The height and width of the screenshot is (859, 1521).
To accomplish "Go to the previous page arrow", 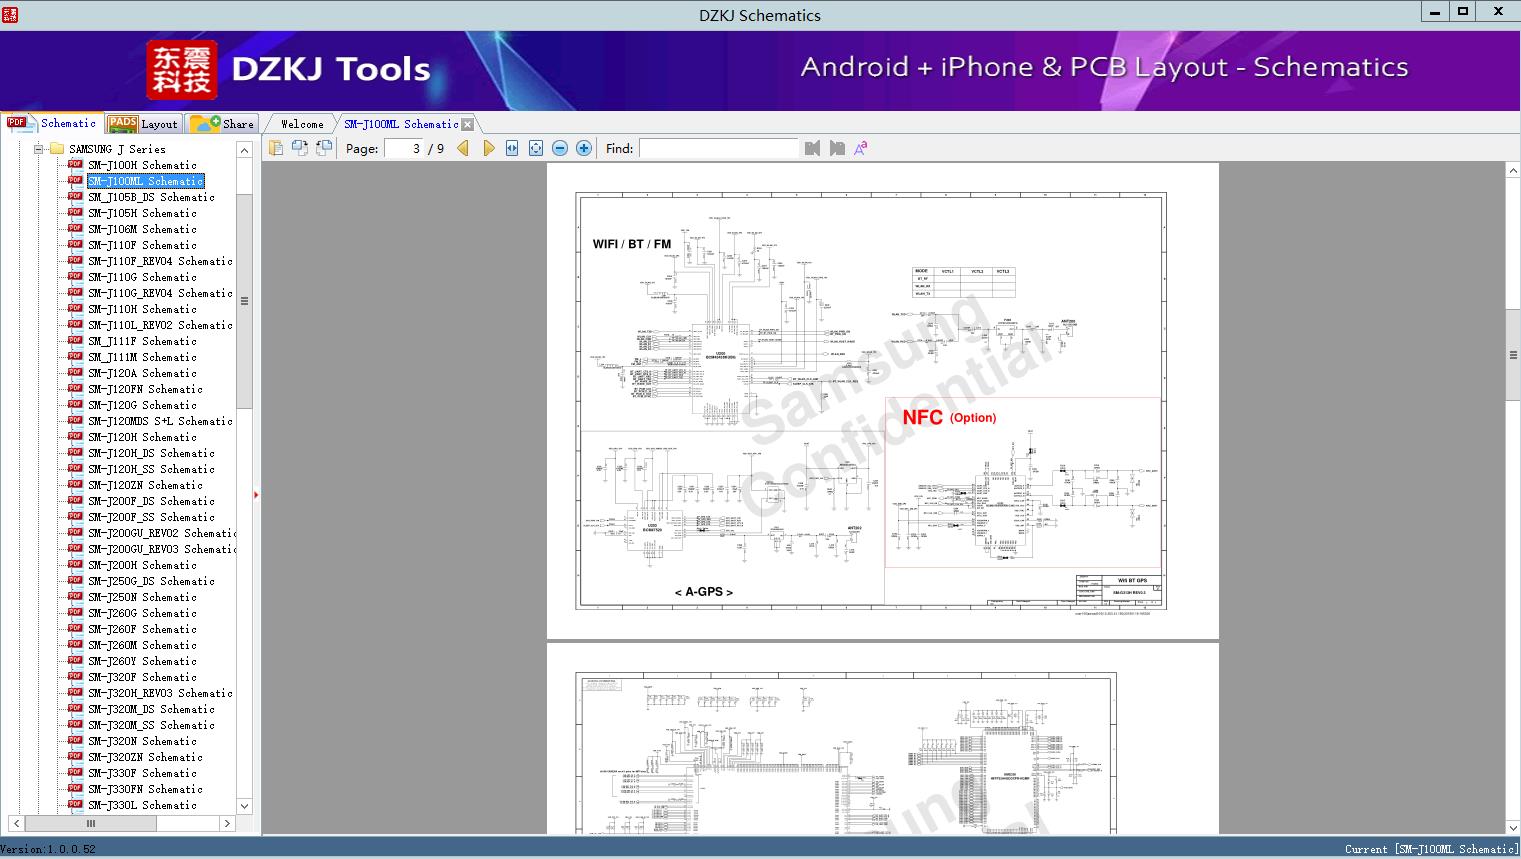I will coord(463,148).
